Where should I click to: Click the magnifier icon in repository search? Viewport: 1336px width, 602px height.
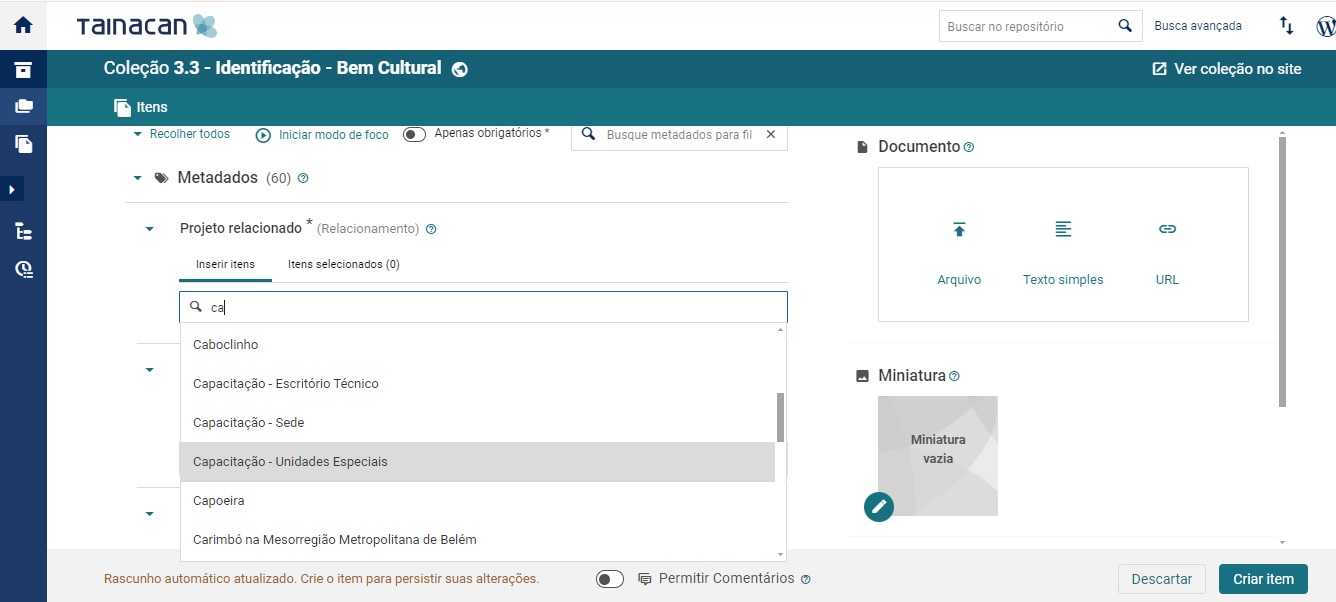tap(1125, 26)
